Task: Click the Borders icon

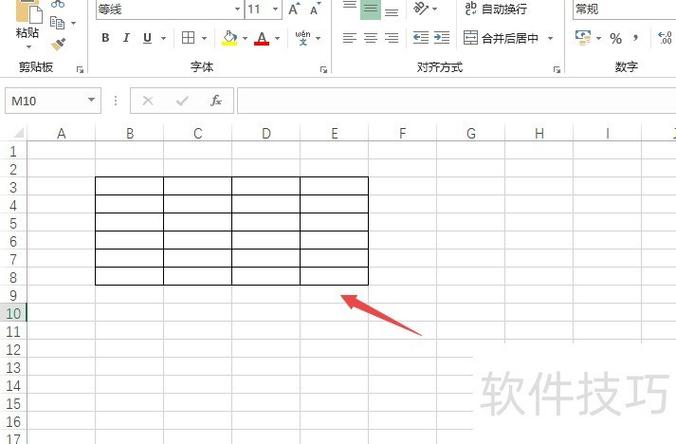Action: 188,38
